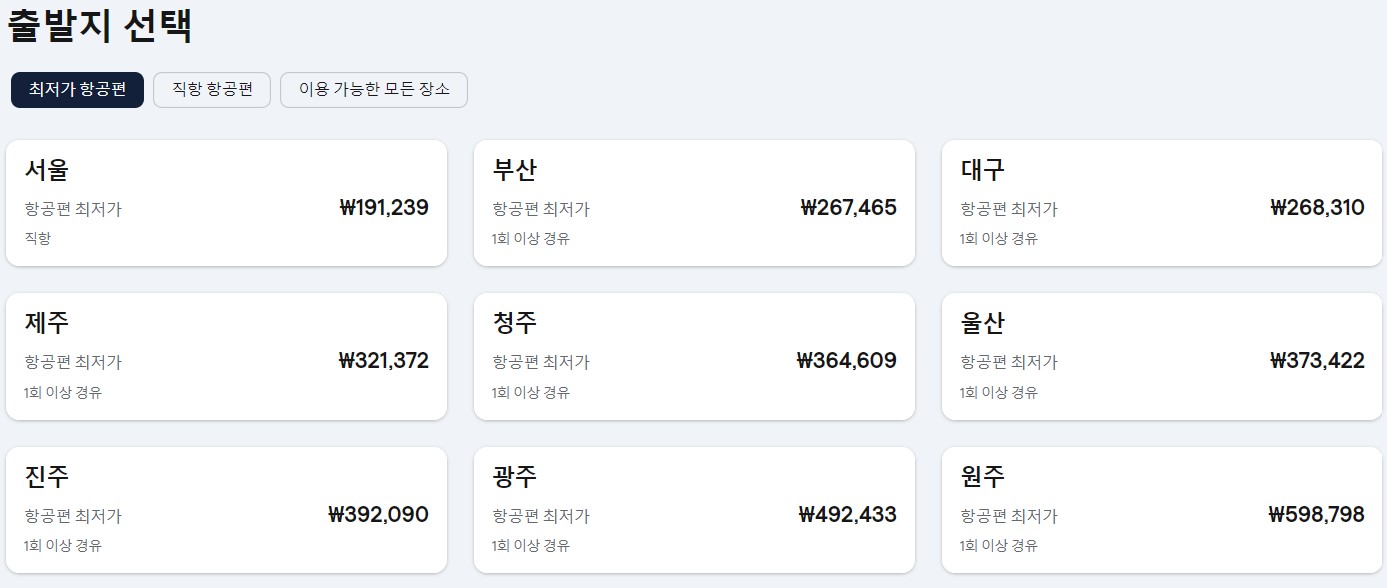
Task: Select 원주 as departure point
Action: tap(1161, 509)
